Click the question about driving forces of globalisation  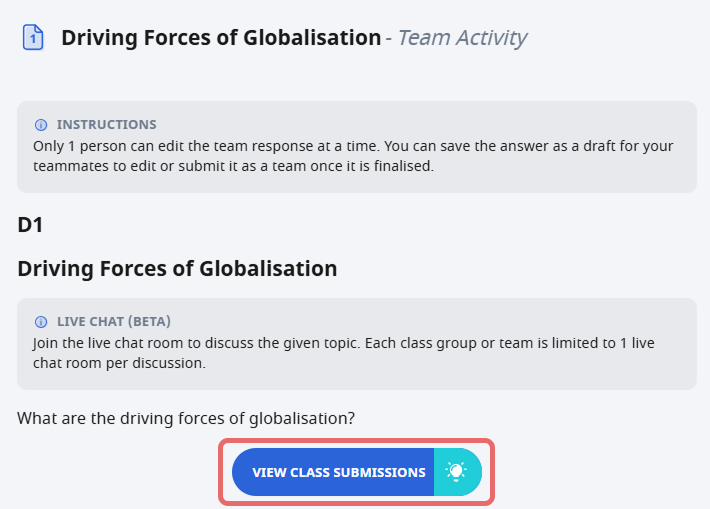[x=186, y=418]
